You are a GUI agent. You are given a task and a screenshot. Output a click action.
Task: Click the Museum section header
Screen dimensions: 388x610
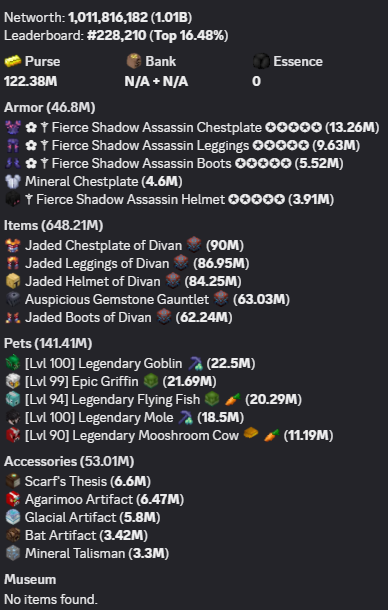pyautogui.click(x=30, y=579)
